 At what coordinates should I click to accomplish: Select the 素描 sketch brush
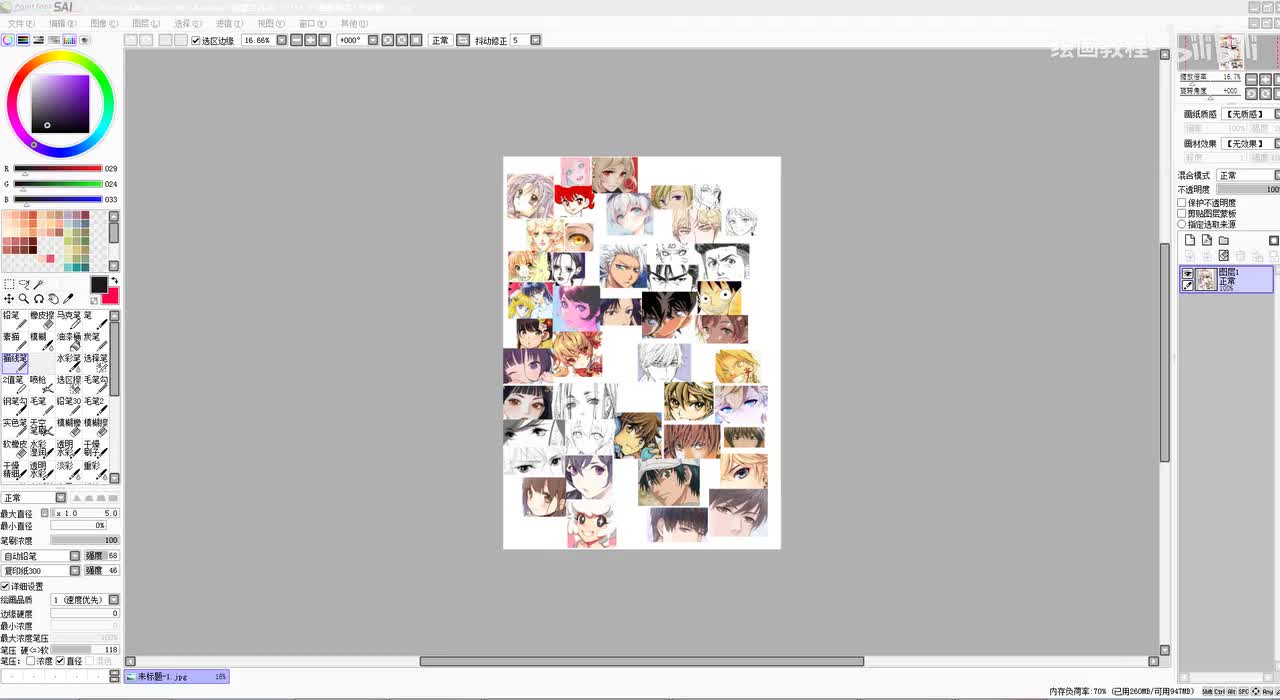tap(14, 342)
